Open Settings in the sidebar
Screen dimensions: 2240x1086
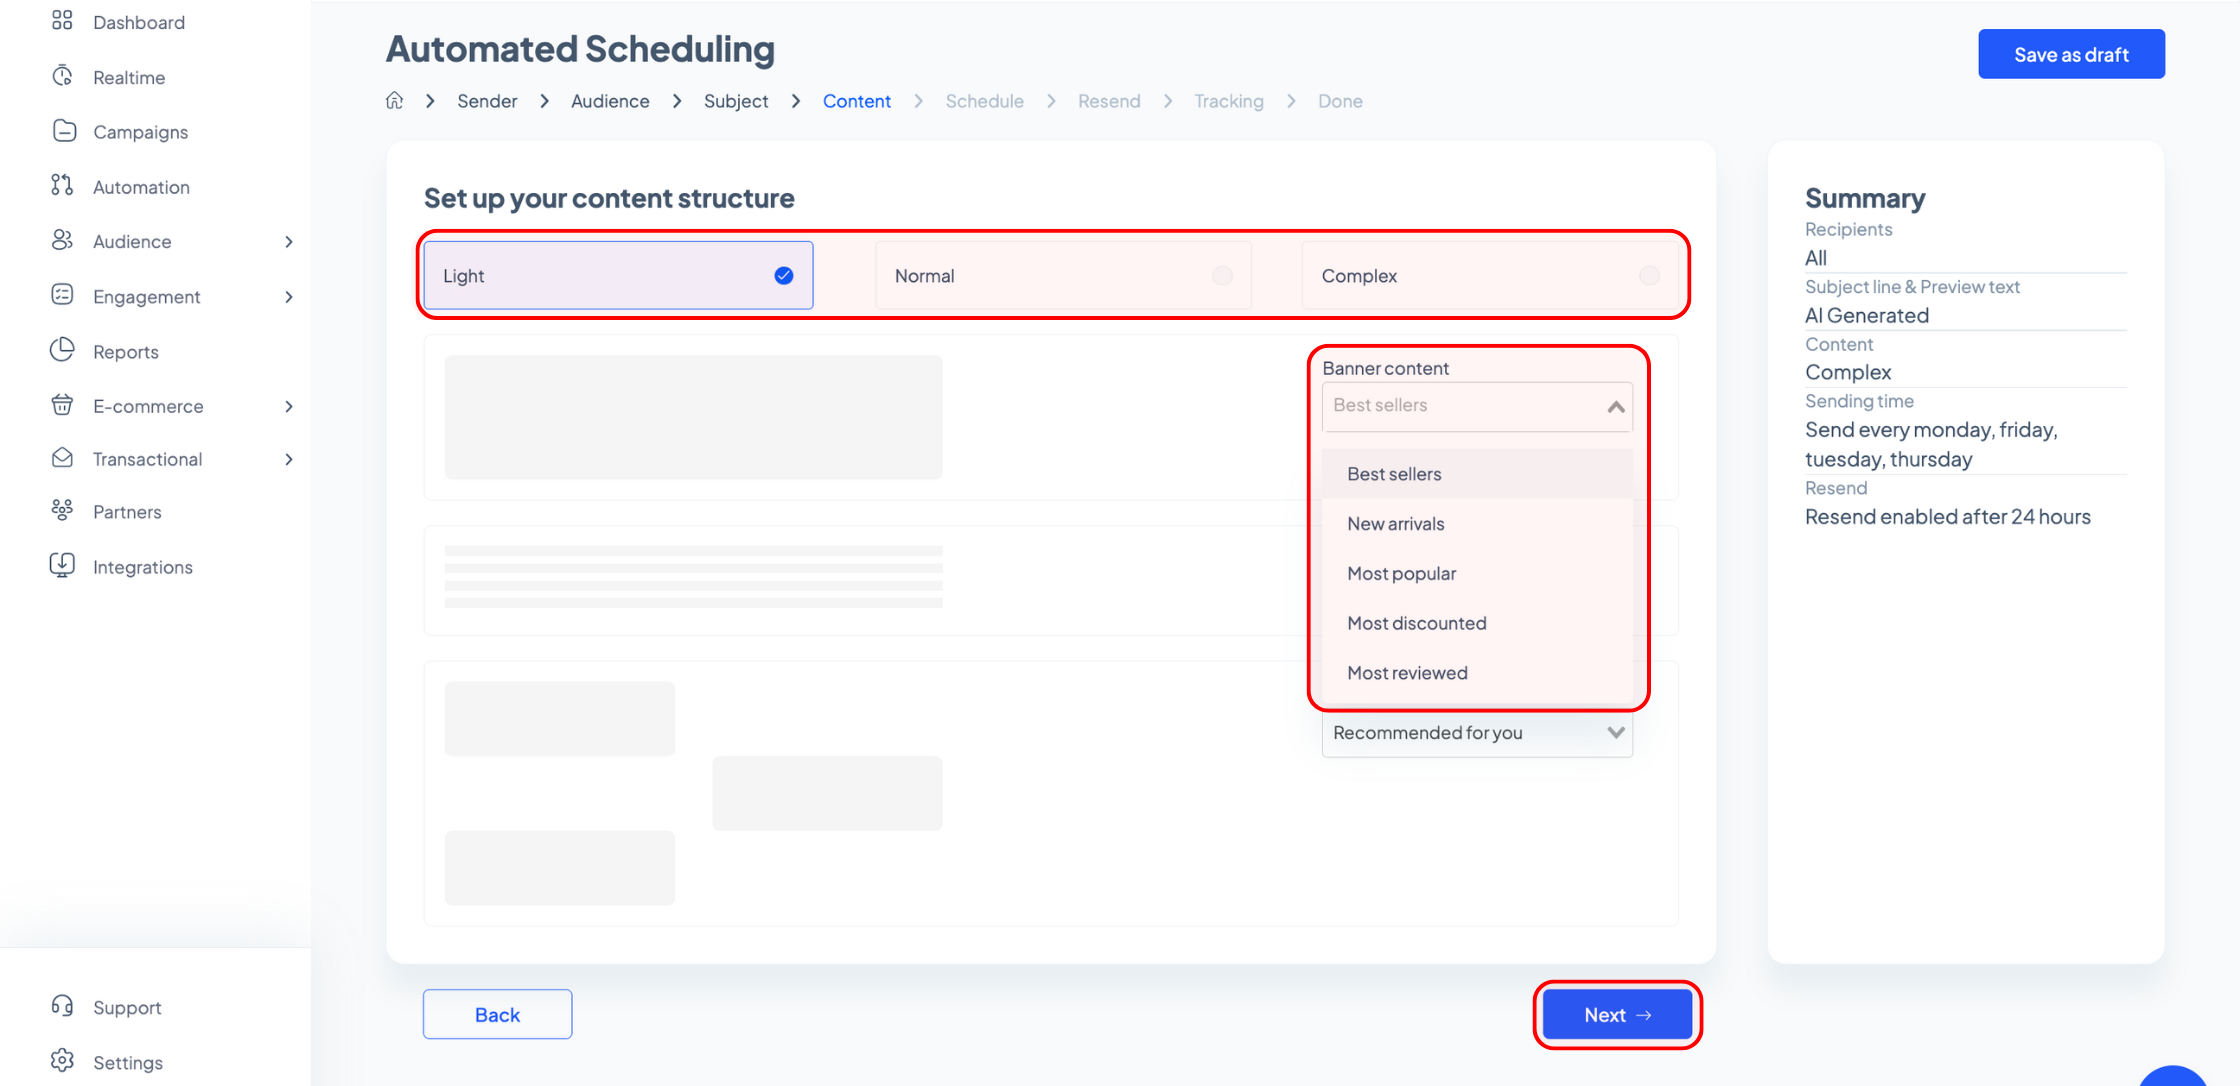coord(128,1062)
